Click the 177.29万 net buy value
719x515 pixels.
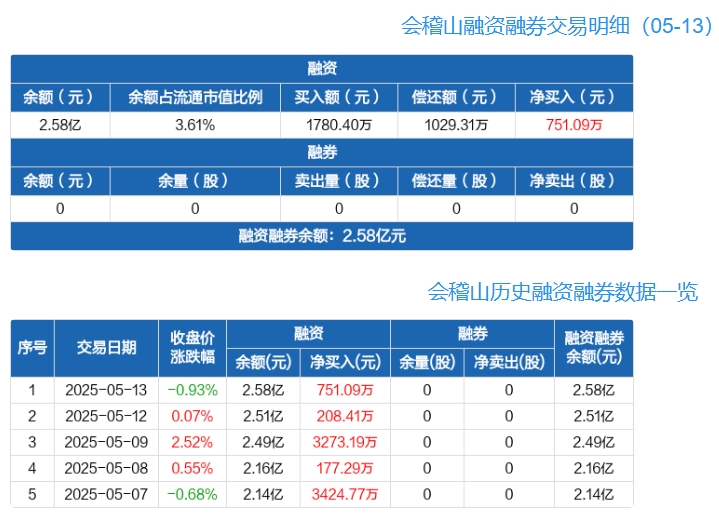345,469
